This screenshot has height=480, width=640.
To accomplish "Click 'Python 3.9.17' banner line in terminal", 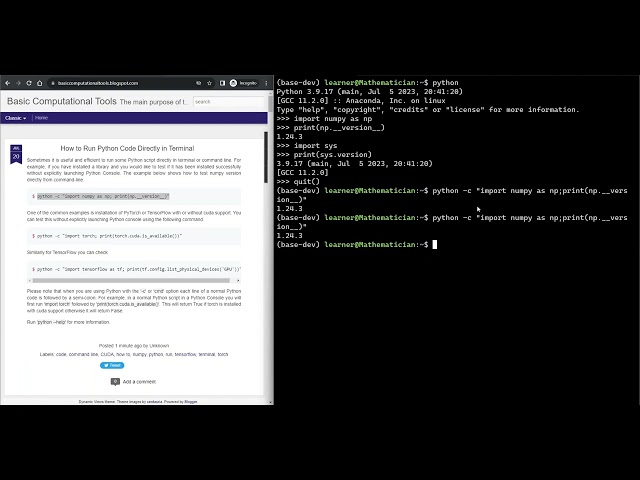I will [369, 92].
